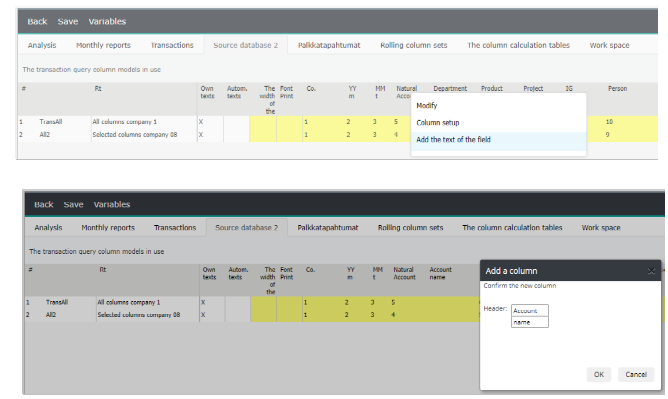Click second Header input containing name
The width and height of the screenshot is (668, 399).
tap(530, 322)
